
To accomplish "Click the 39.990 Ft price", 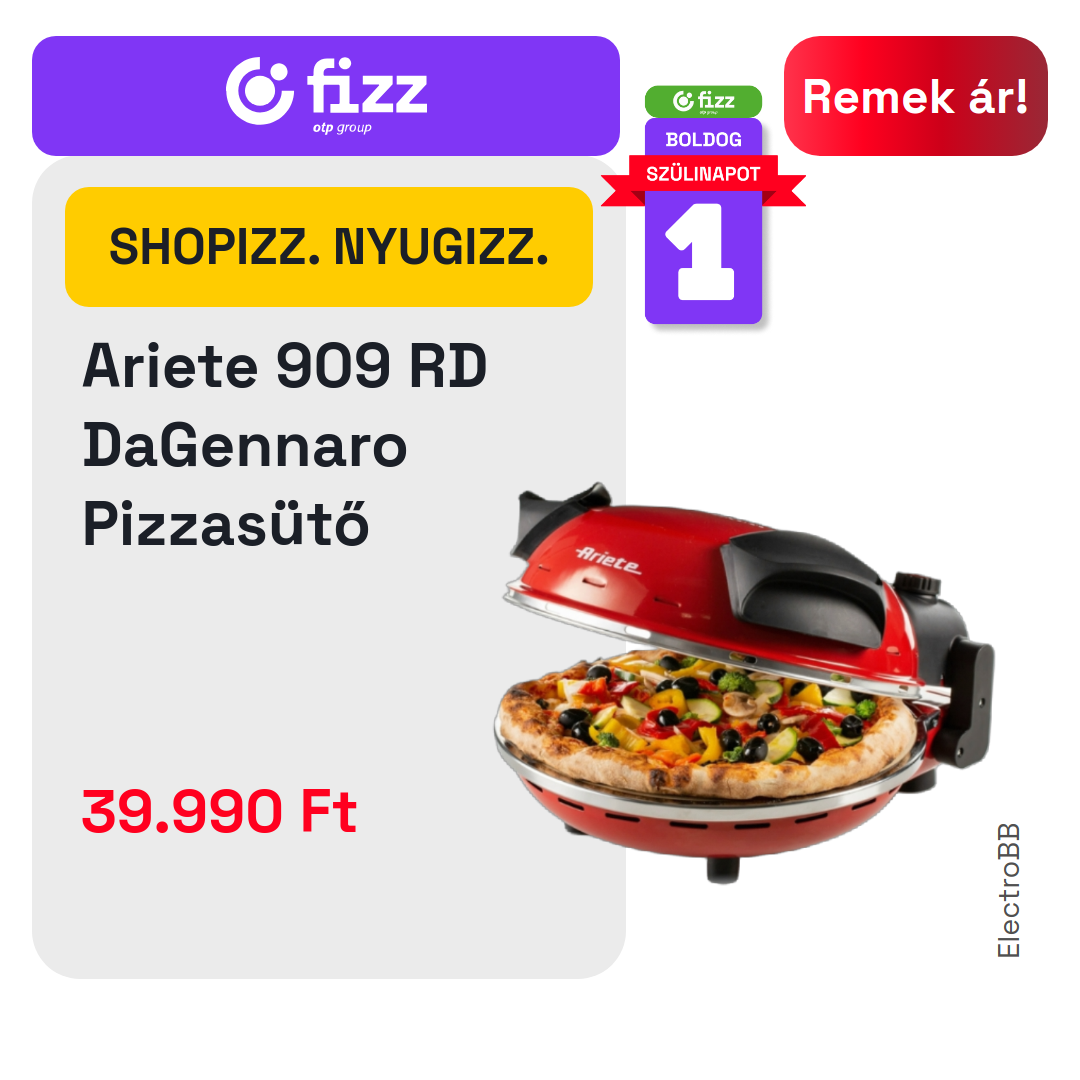I will [219, 811].
